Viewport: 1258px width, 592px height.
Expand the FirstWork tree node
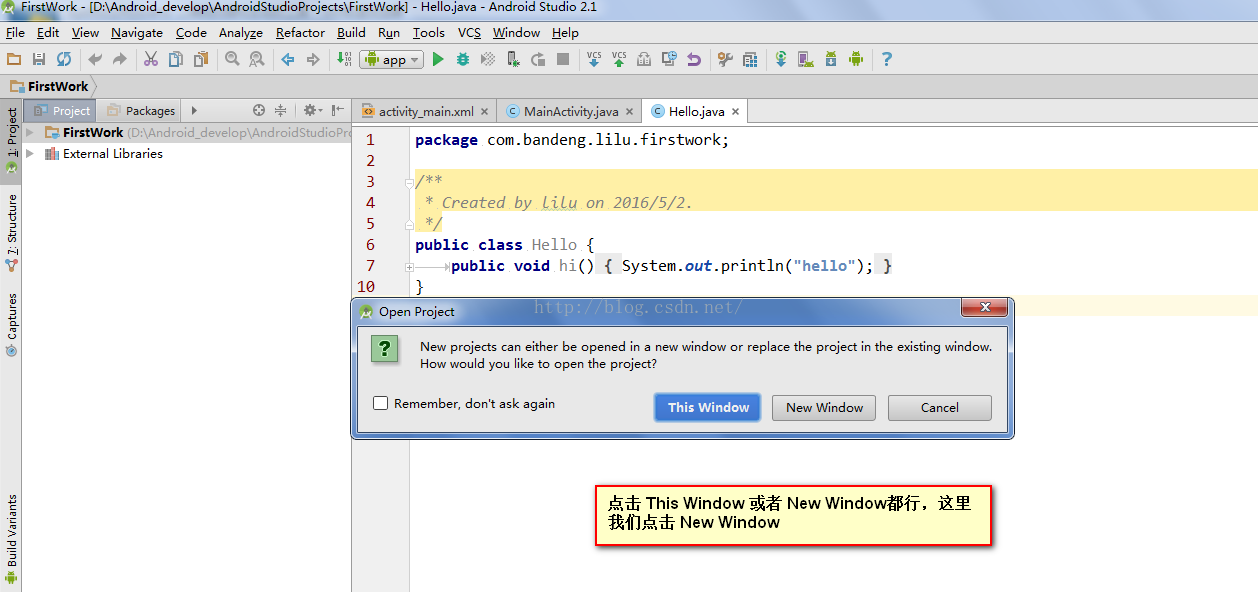30,132
